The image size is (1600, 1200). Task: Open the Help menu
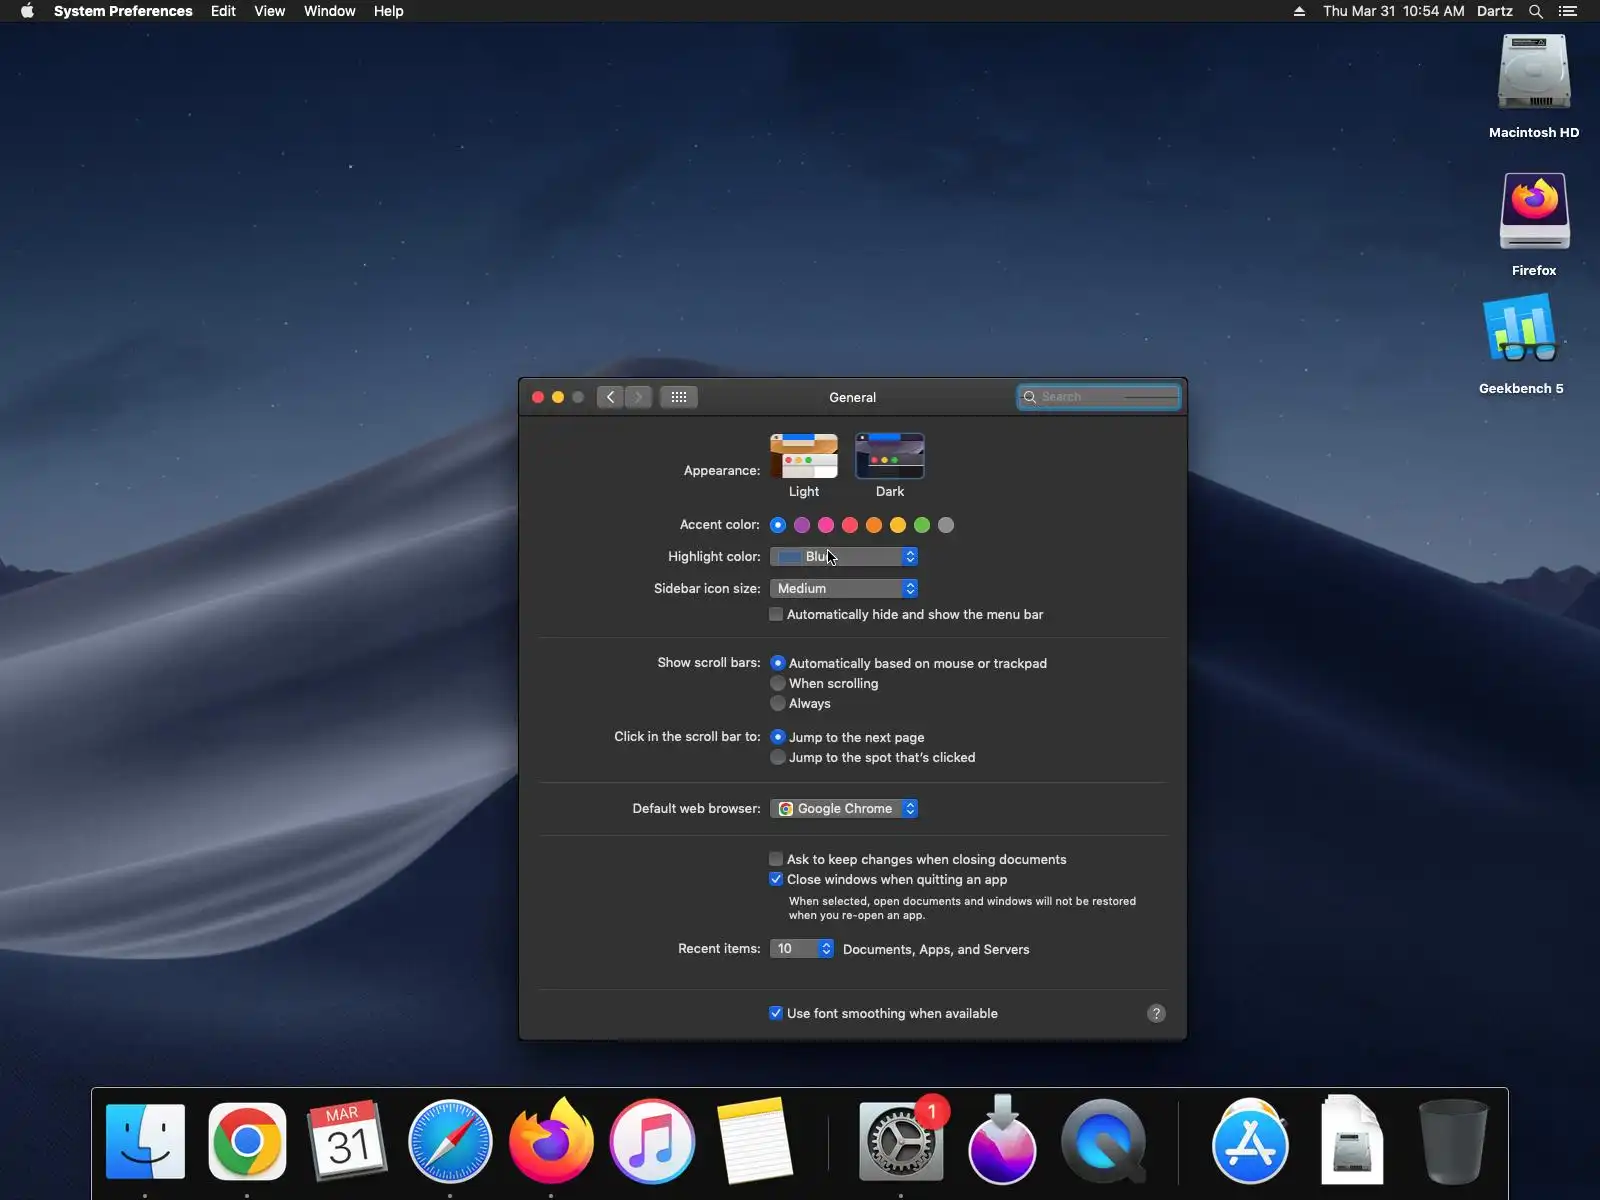(389, 11)
